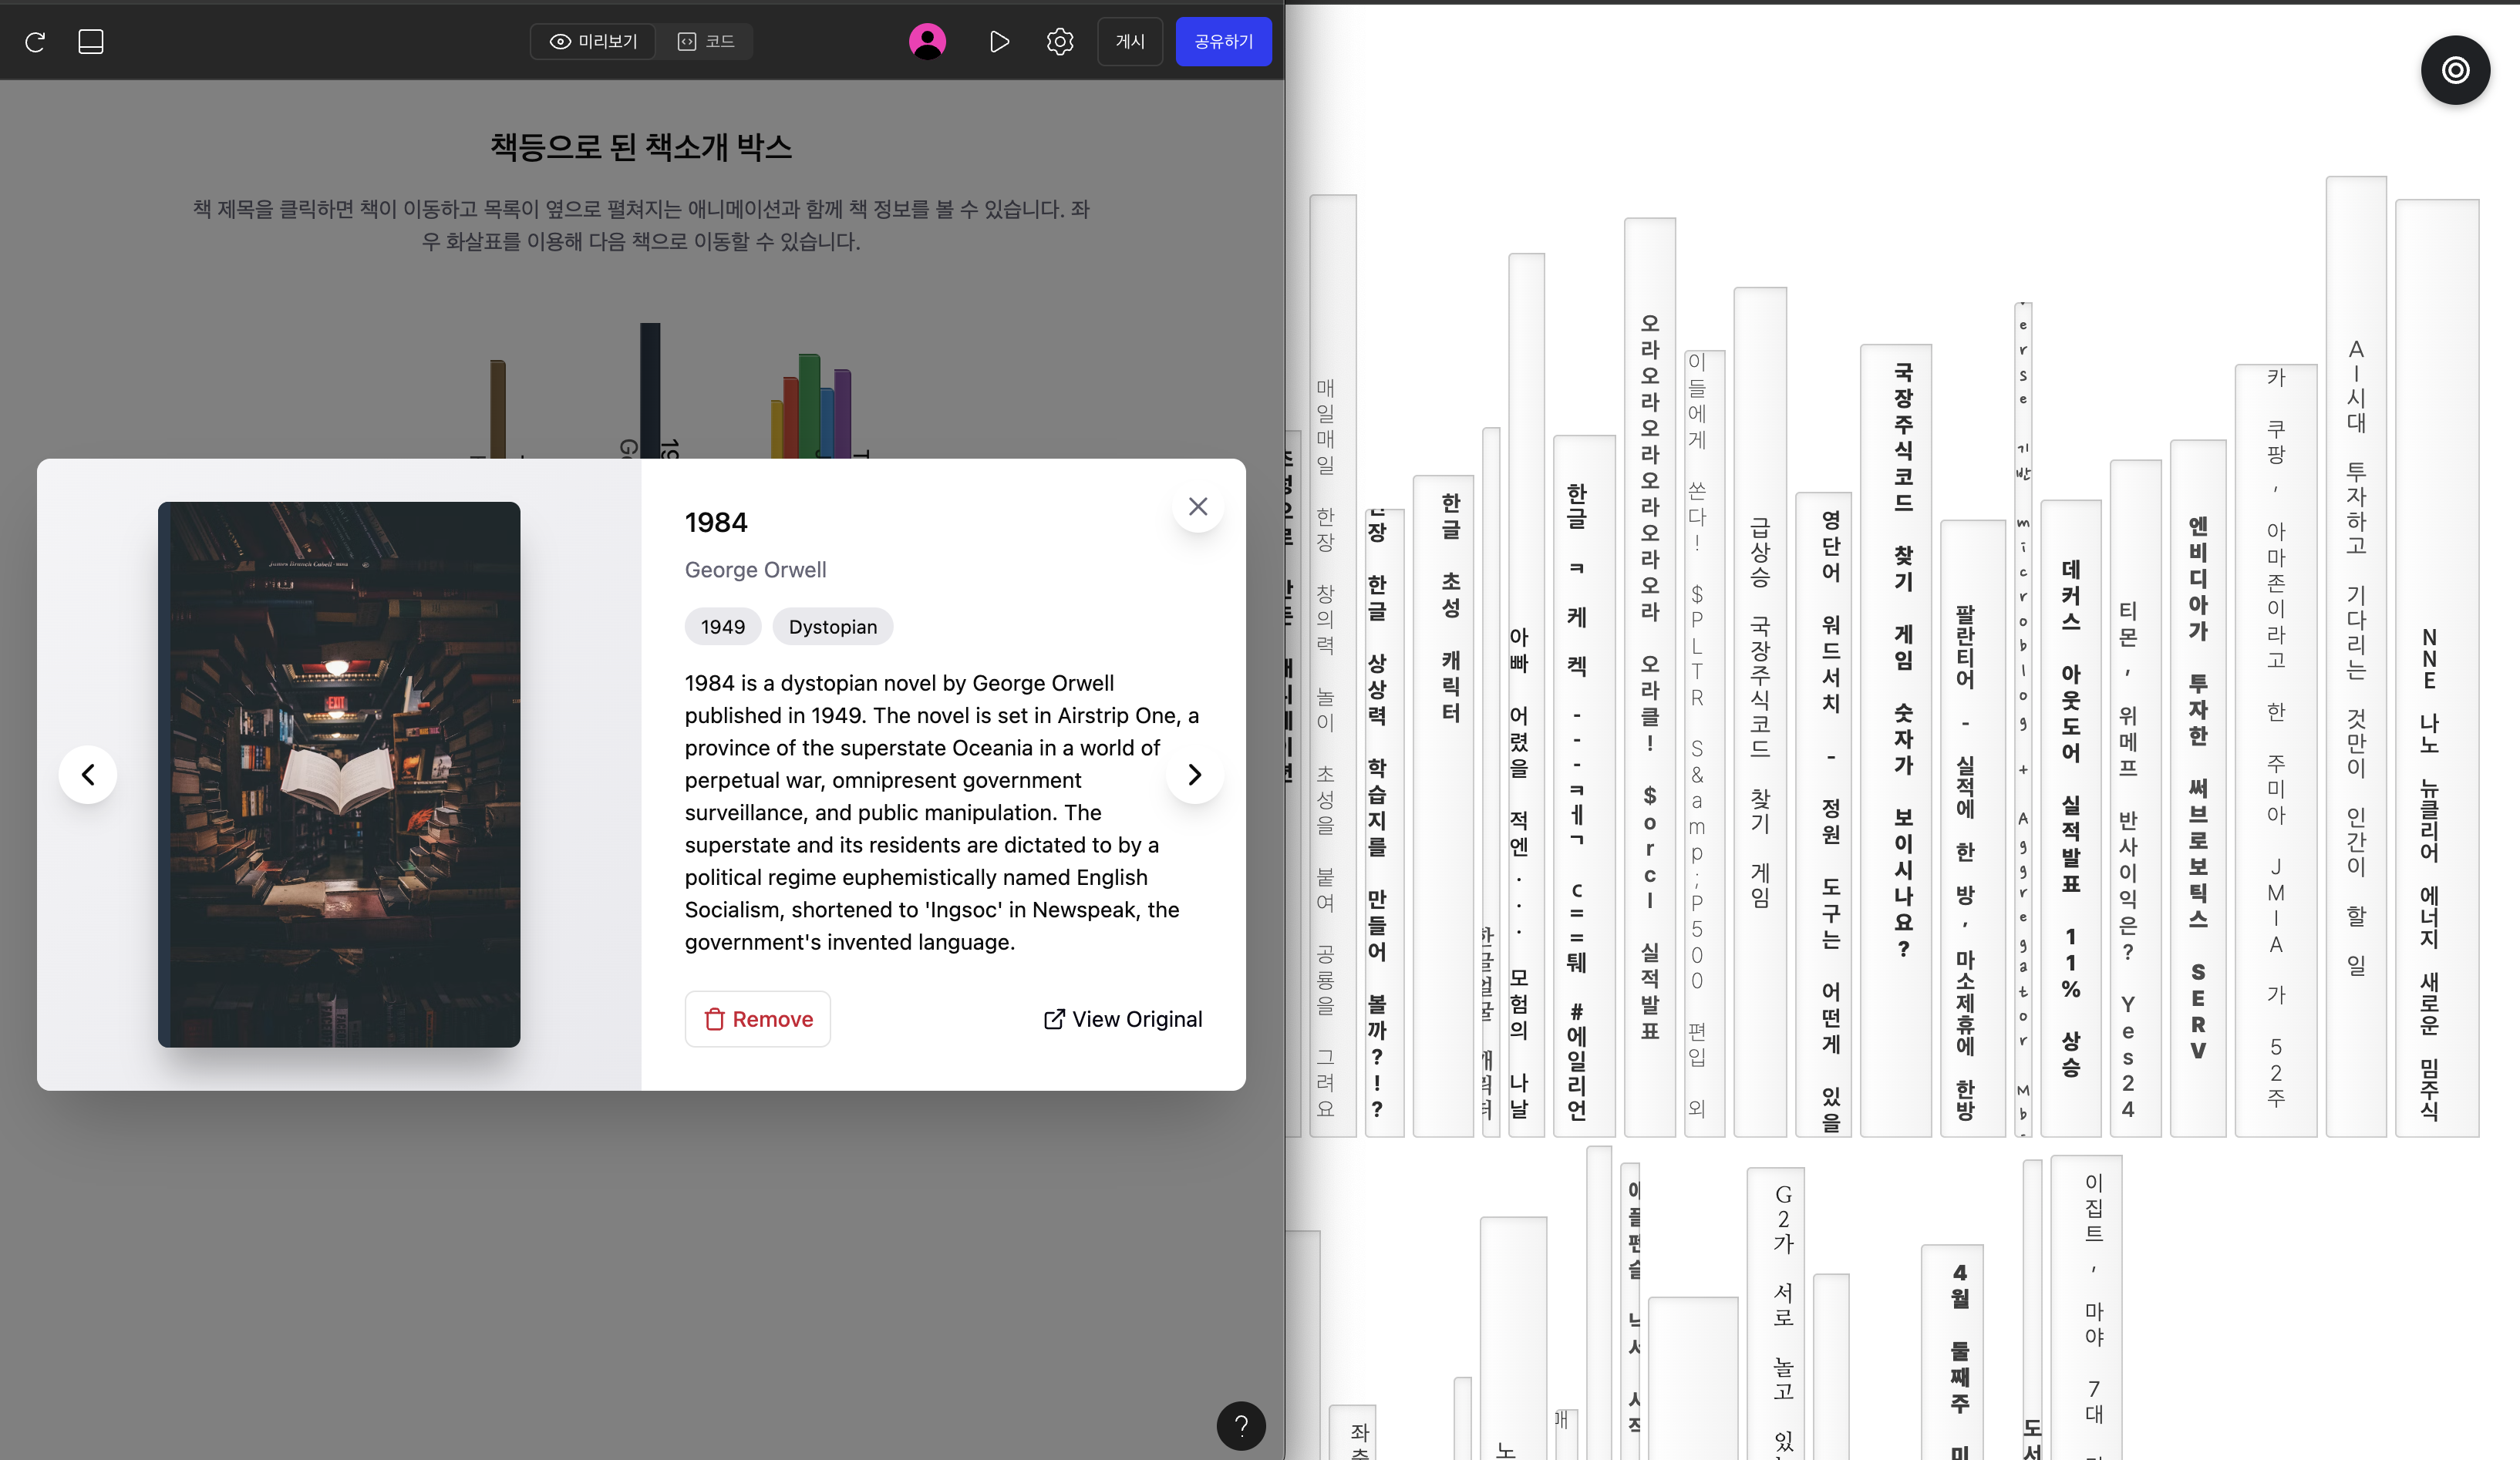This screenshot has width=2520, height=1460.
Task: Select the Dystopian genre tag
Action: [832, 627]
